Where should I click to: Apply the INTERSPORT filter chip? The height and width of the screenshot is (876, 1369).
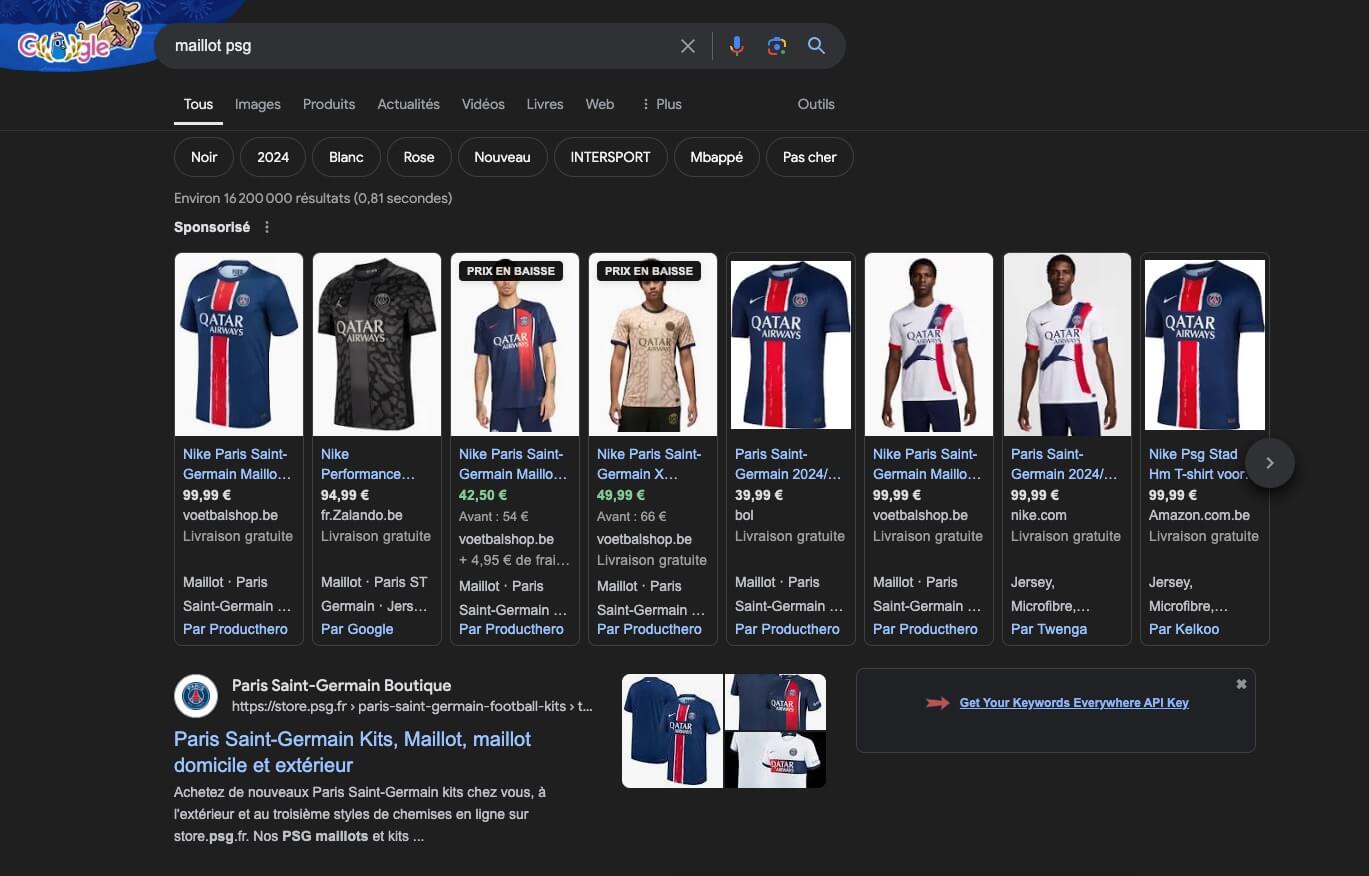[x=610, y=157]
